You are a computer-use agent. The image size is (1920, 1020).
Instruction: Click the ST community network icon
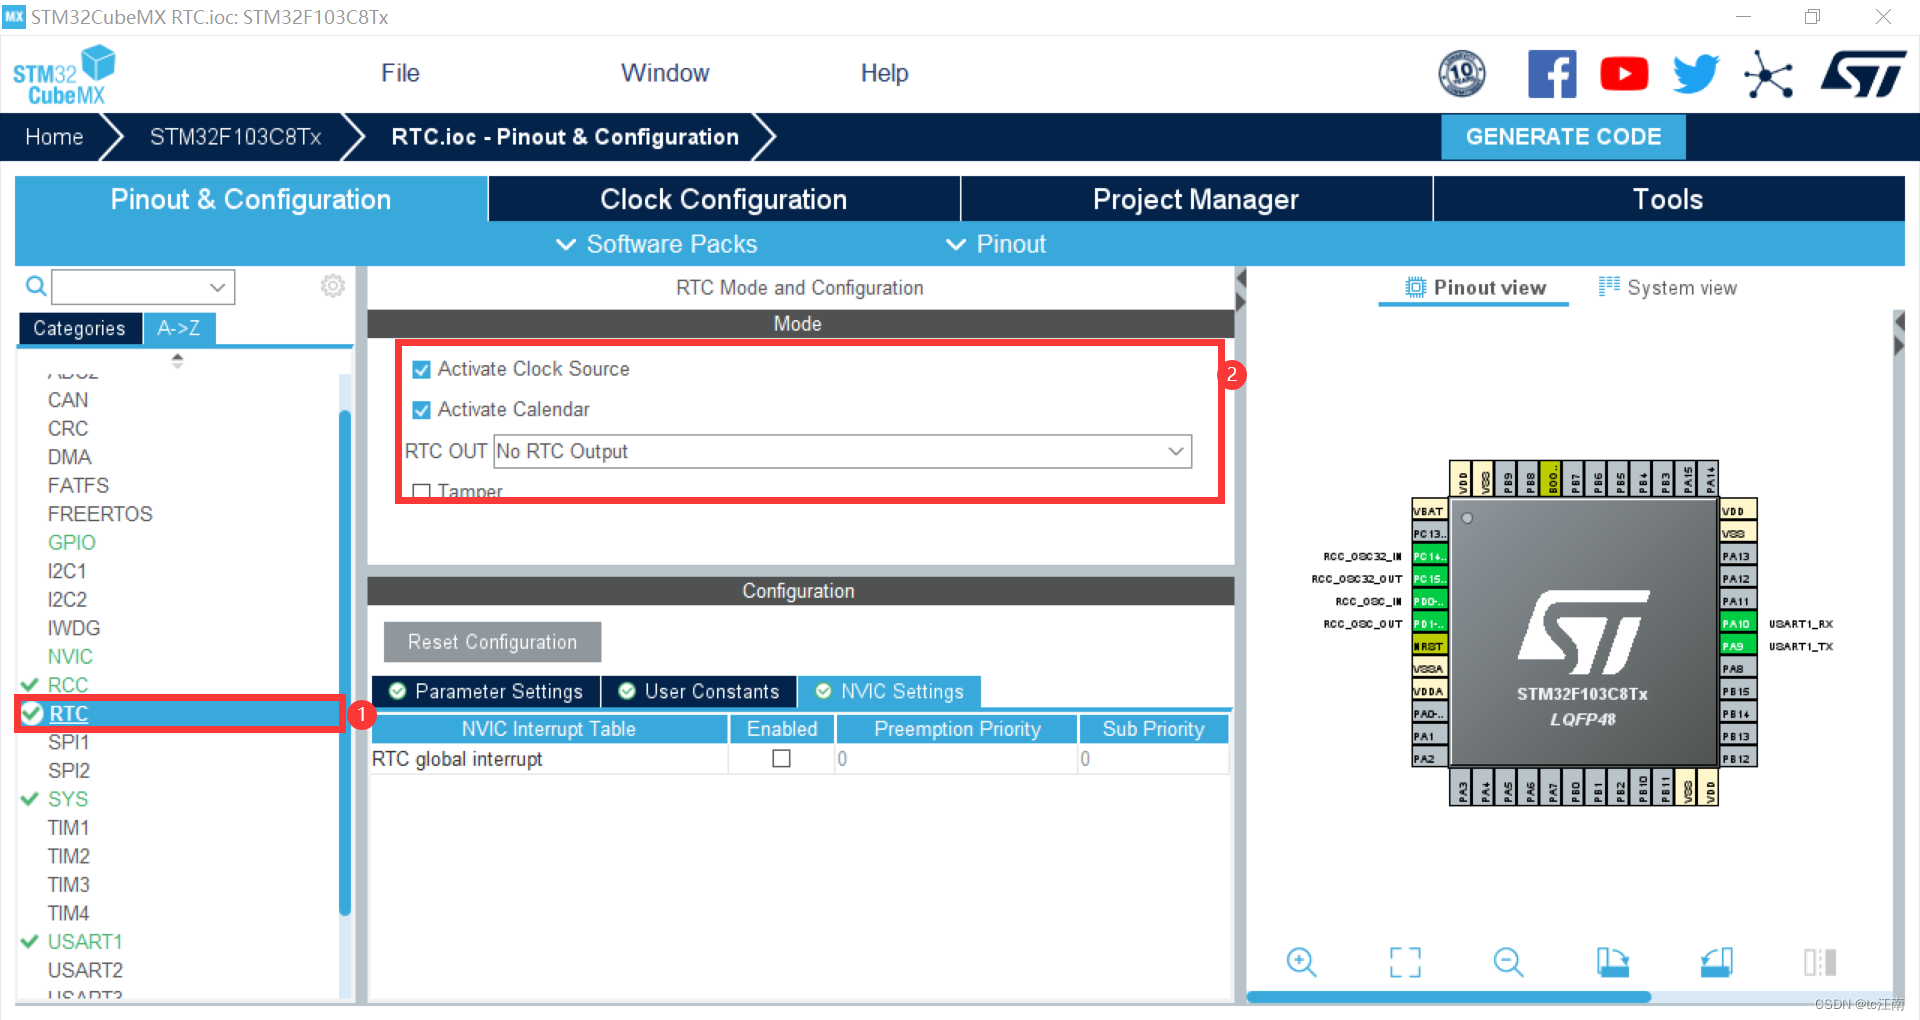click(1768, 74)
